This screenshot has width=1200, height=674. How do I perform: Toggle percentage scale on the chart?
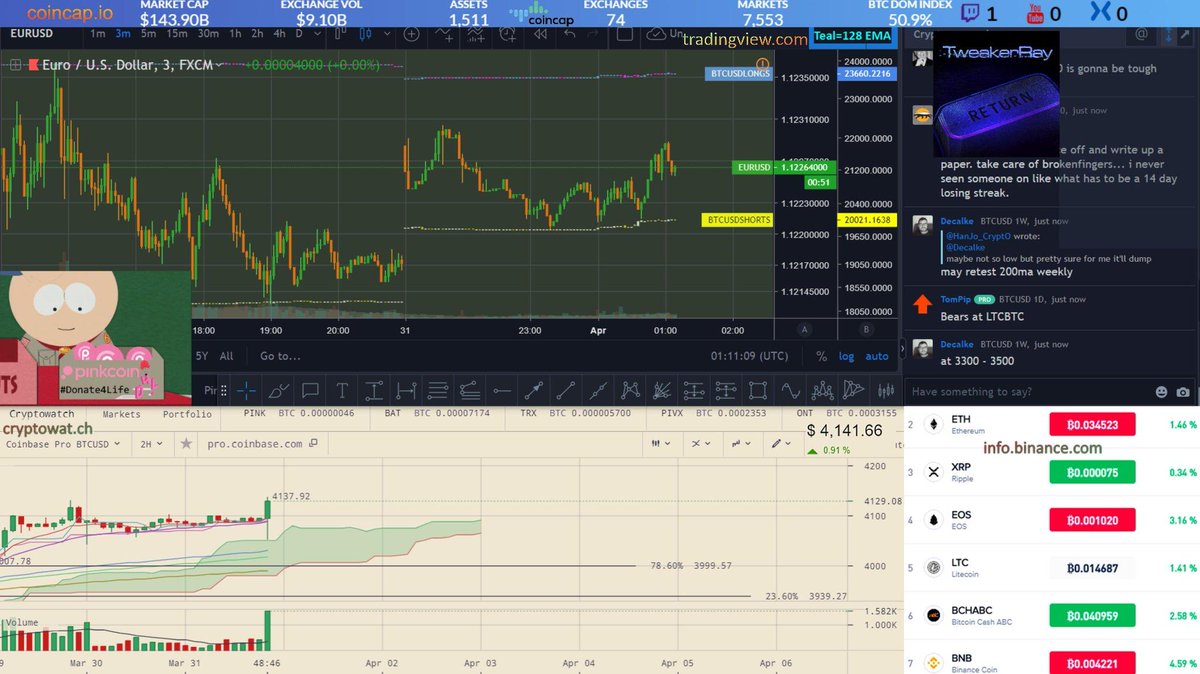821,356
